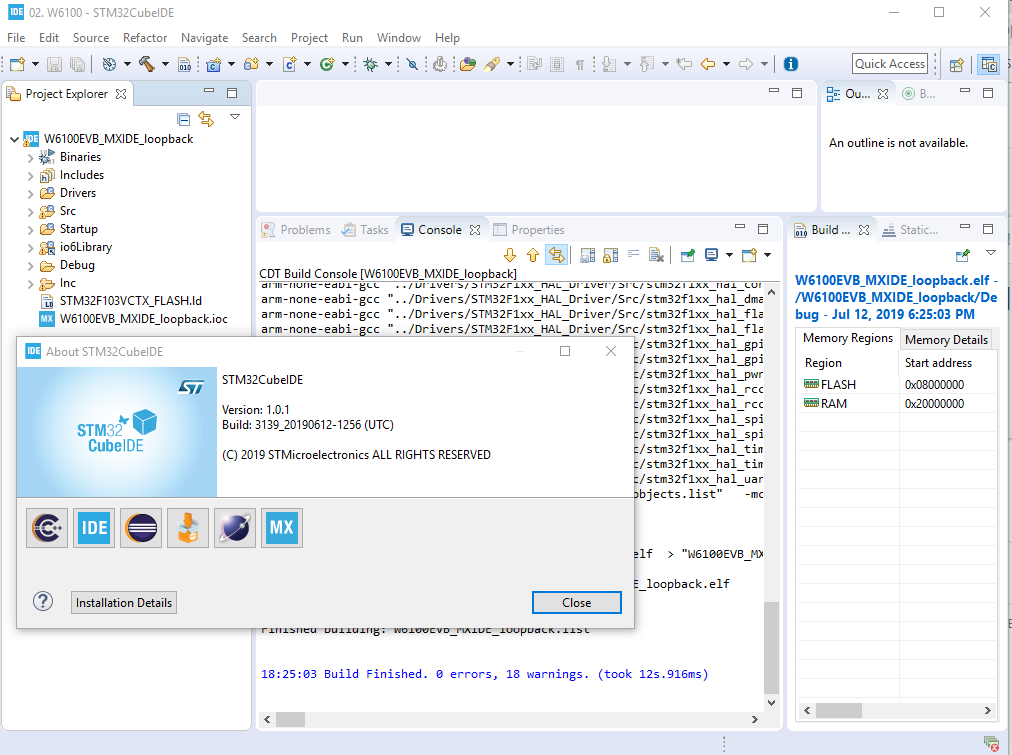Expand the io6Library folder node
This screenshot has height=755, width=1012.
(x=30, y=247)
